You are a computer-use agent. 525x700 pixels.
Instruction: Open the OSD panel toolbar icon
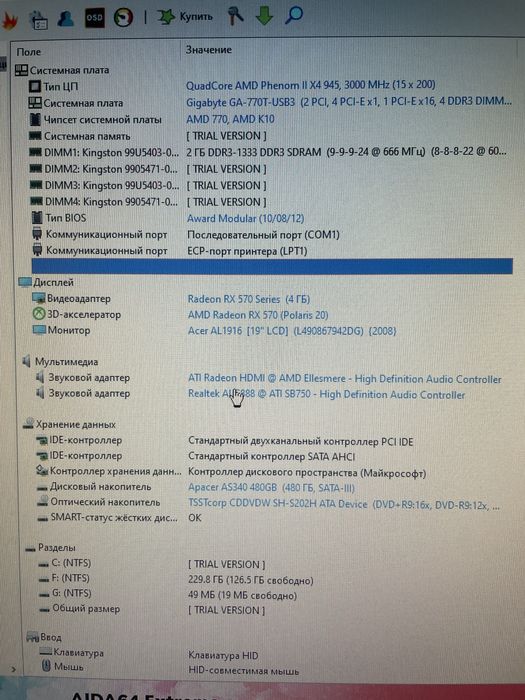point(94,18)
